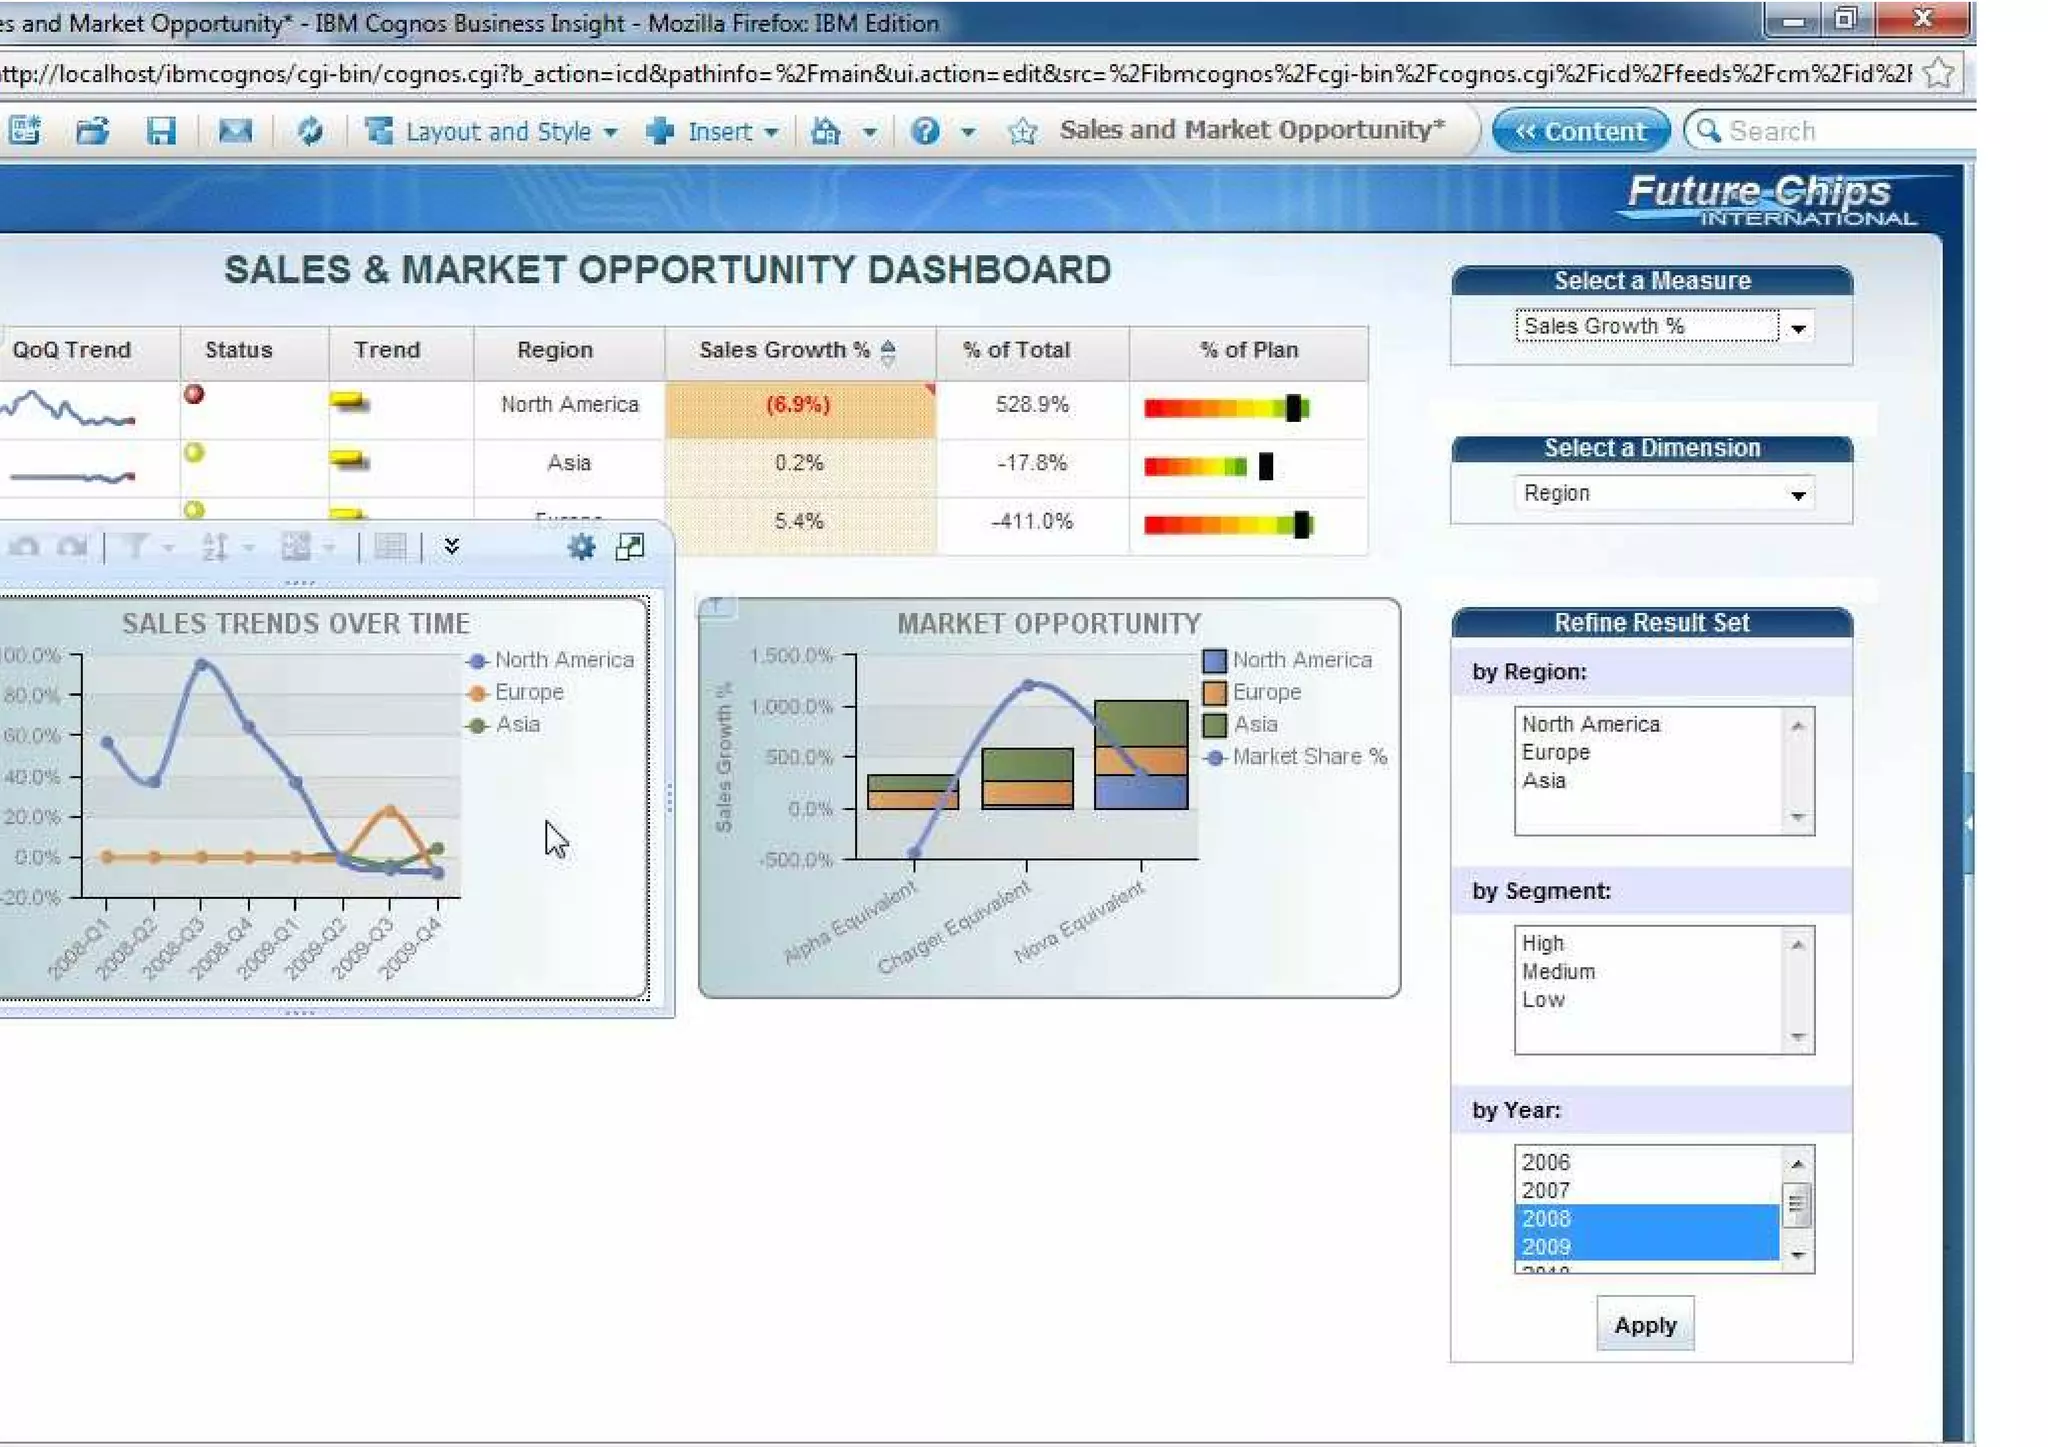
Task: Click the Apply button
Action: (1644, 1324)
